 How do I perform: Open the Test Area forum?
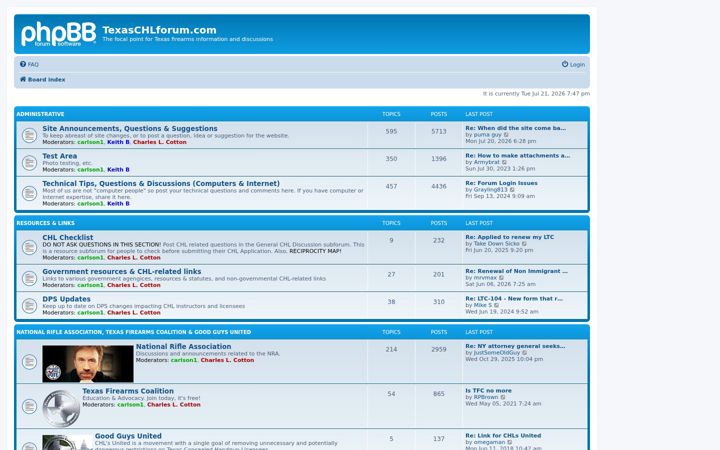click(60, 156)
